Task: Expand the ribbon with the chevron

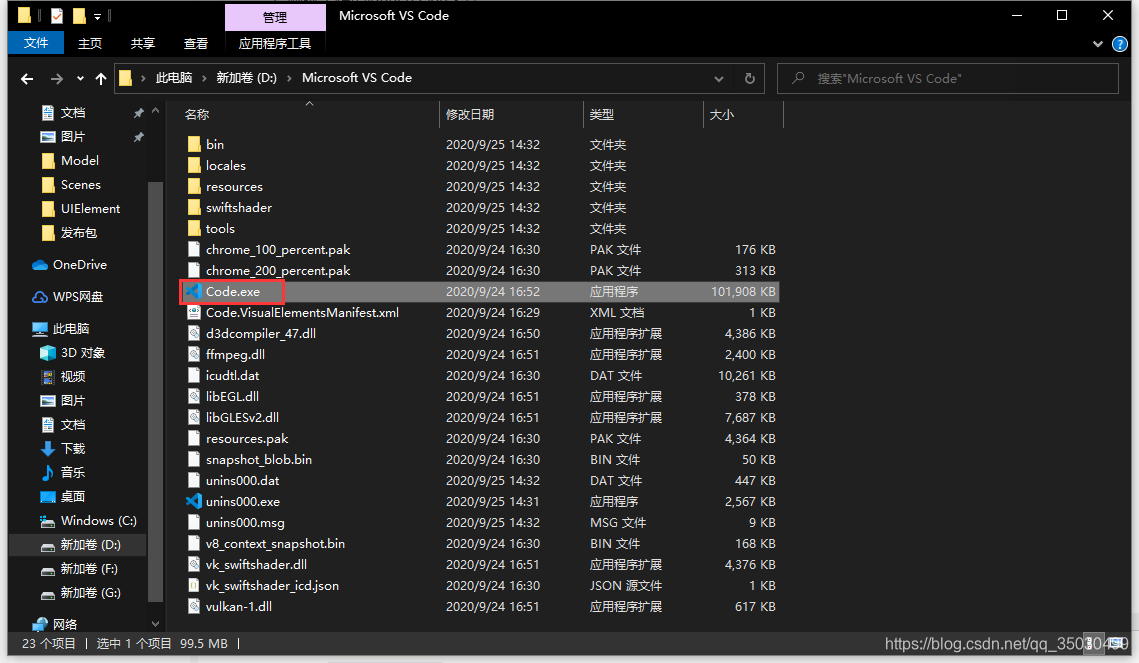Action: pyautogui.click(x=1097, y=44)
